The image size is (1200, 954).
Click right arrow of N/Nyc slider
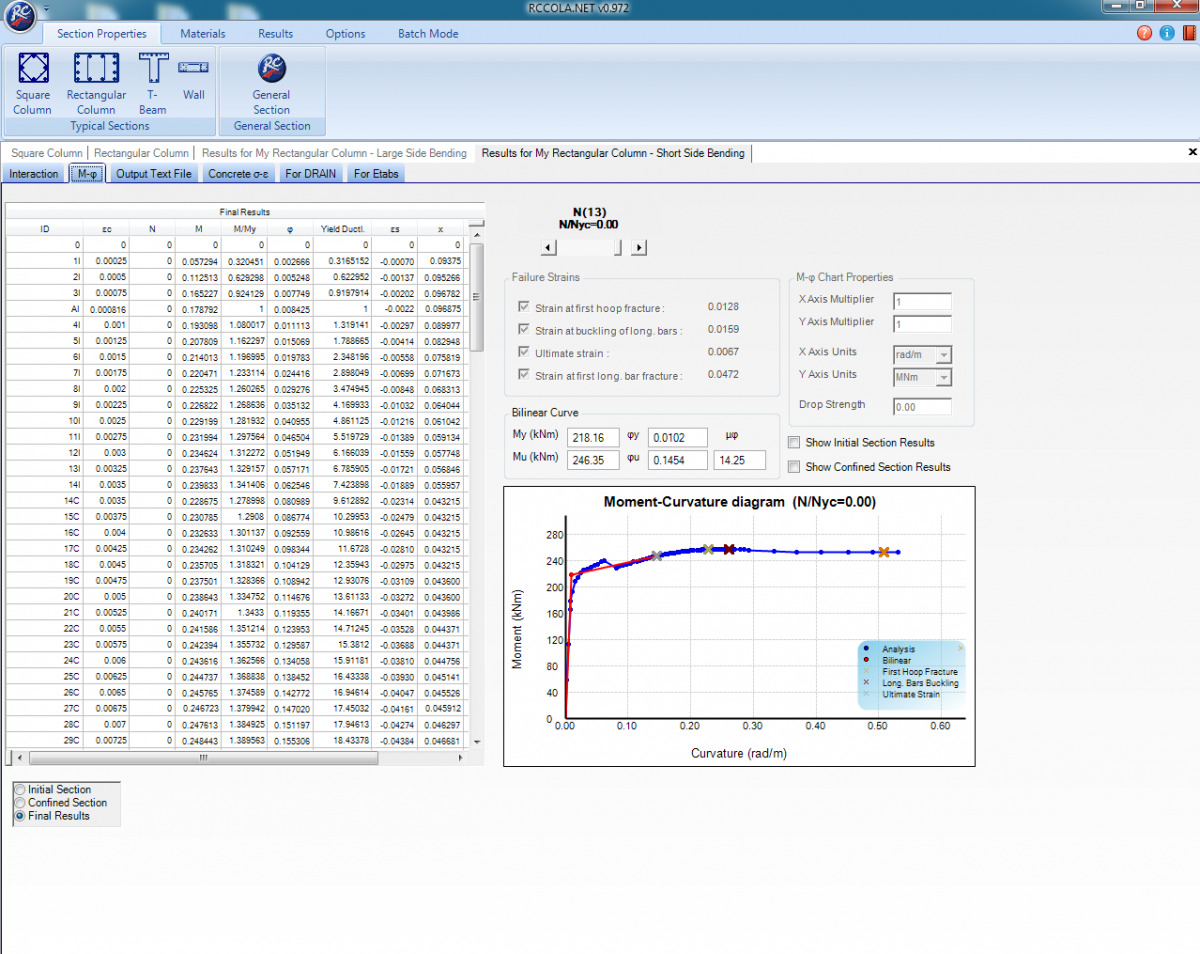[639, 248]
